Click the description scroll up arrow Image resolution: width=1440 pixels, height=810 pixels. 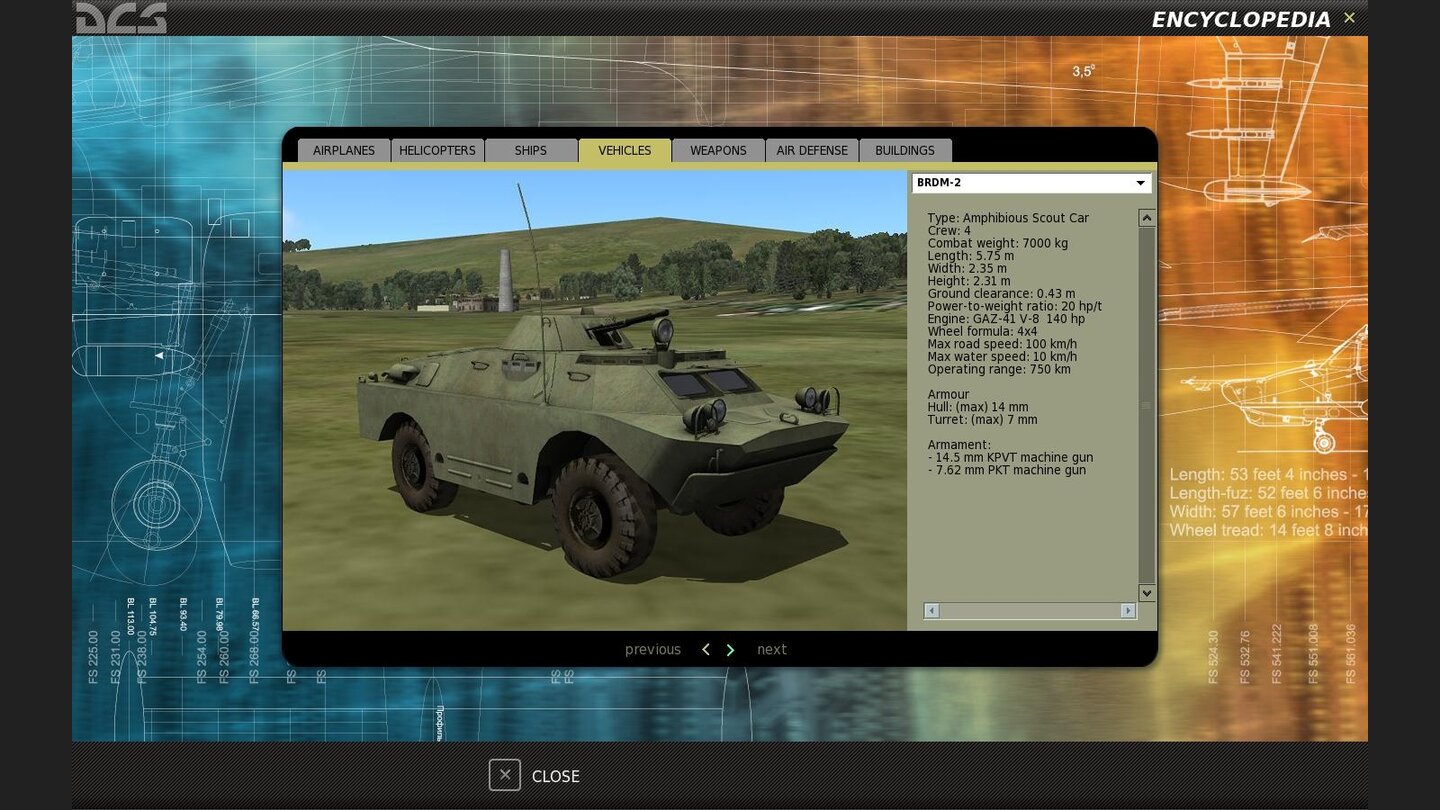(1147, 218)
